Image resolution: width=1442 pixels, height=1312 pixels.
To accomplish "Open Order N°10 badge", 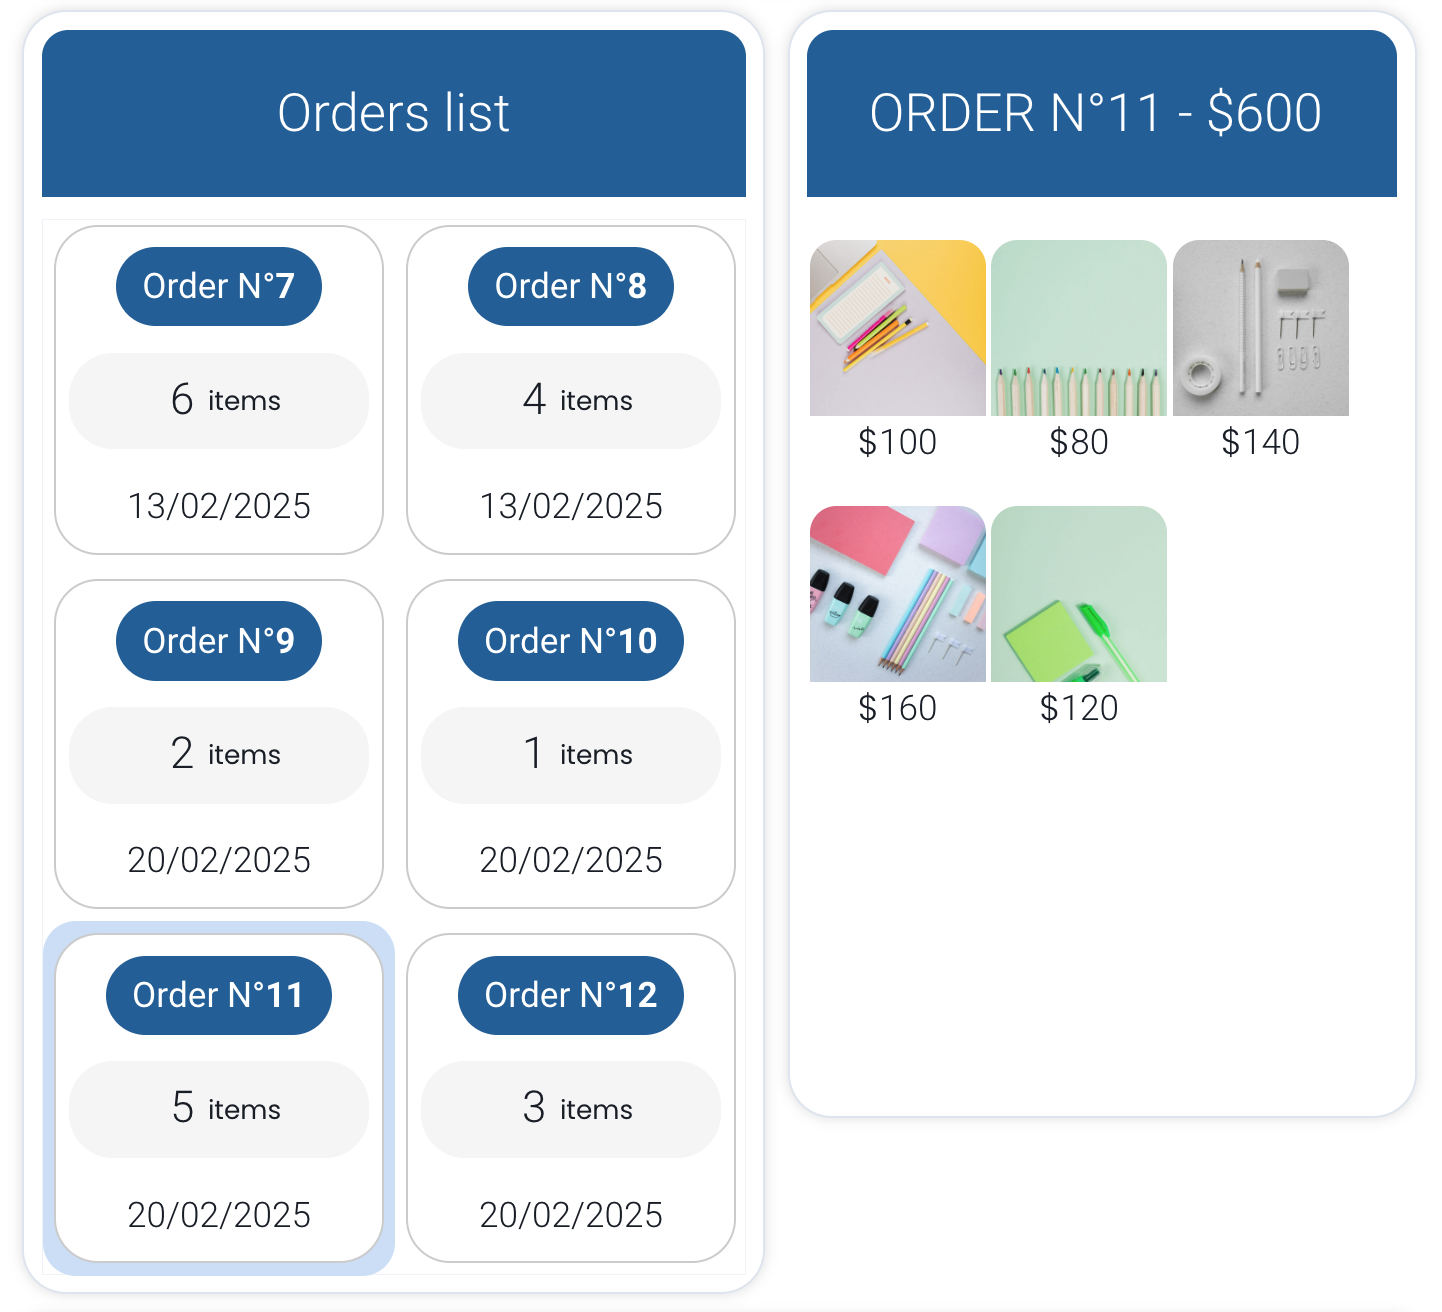I will [571, 641].
